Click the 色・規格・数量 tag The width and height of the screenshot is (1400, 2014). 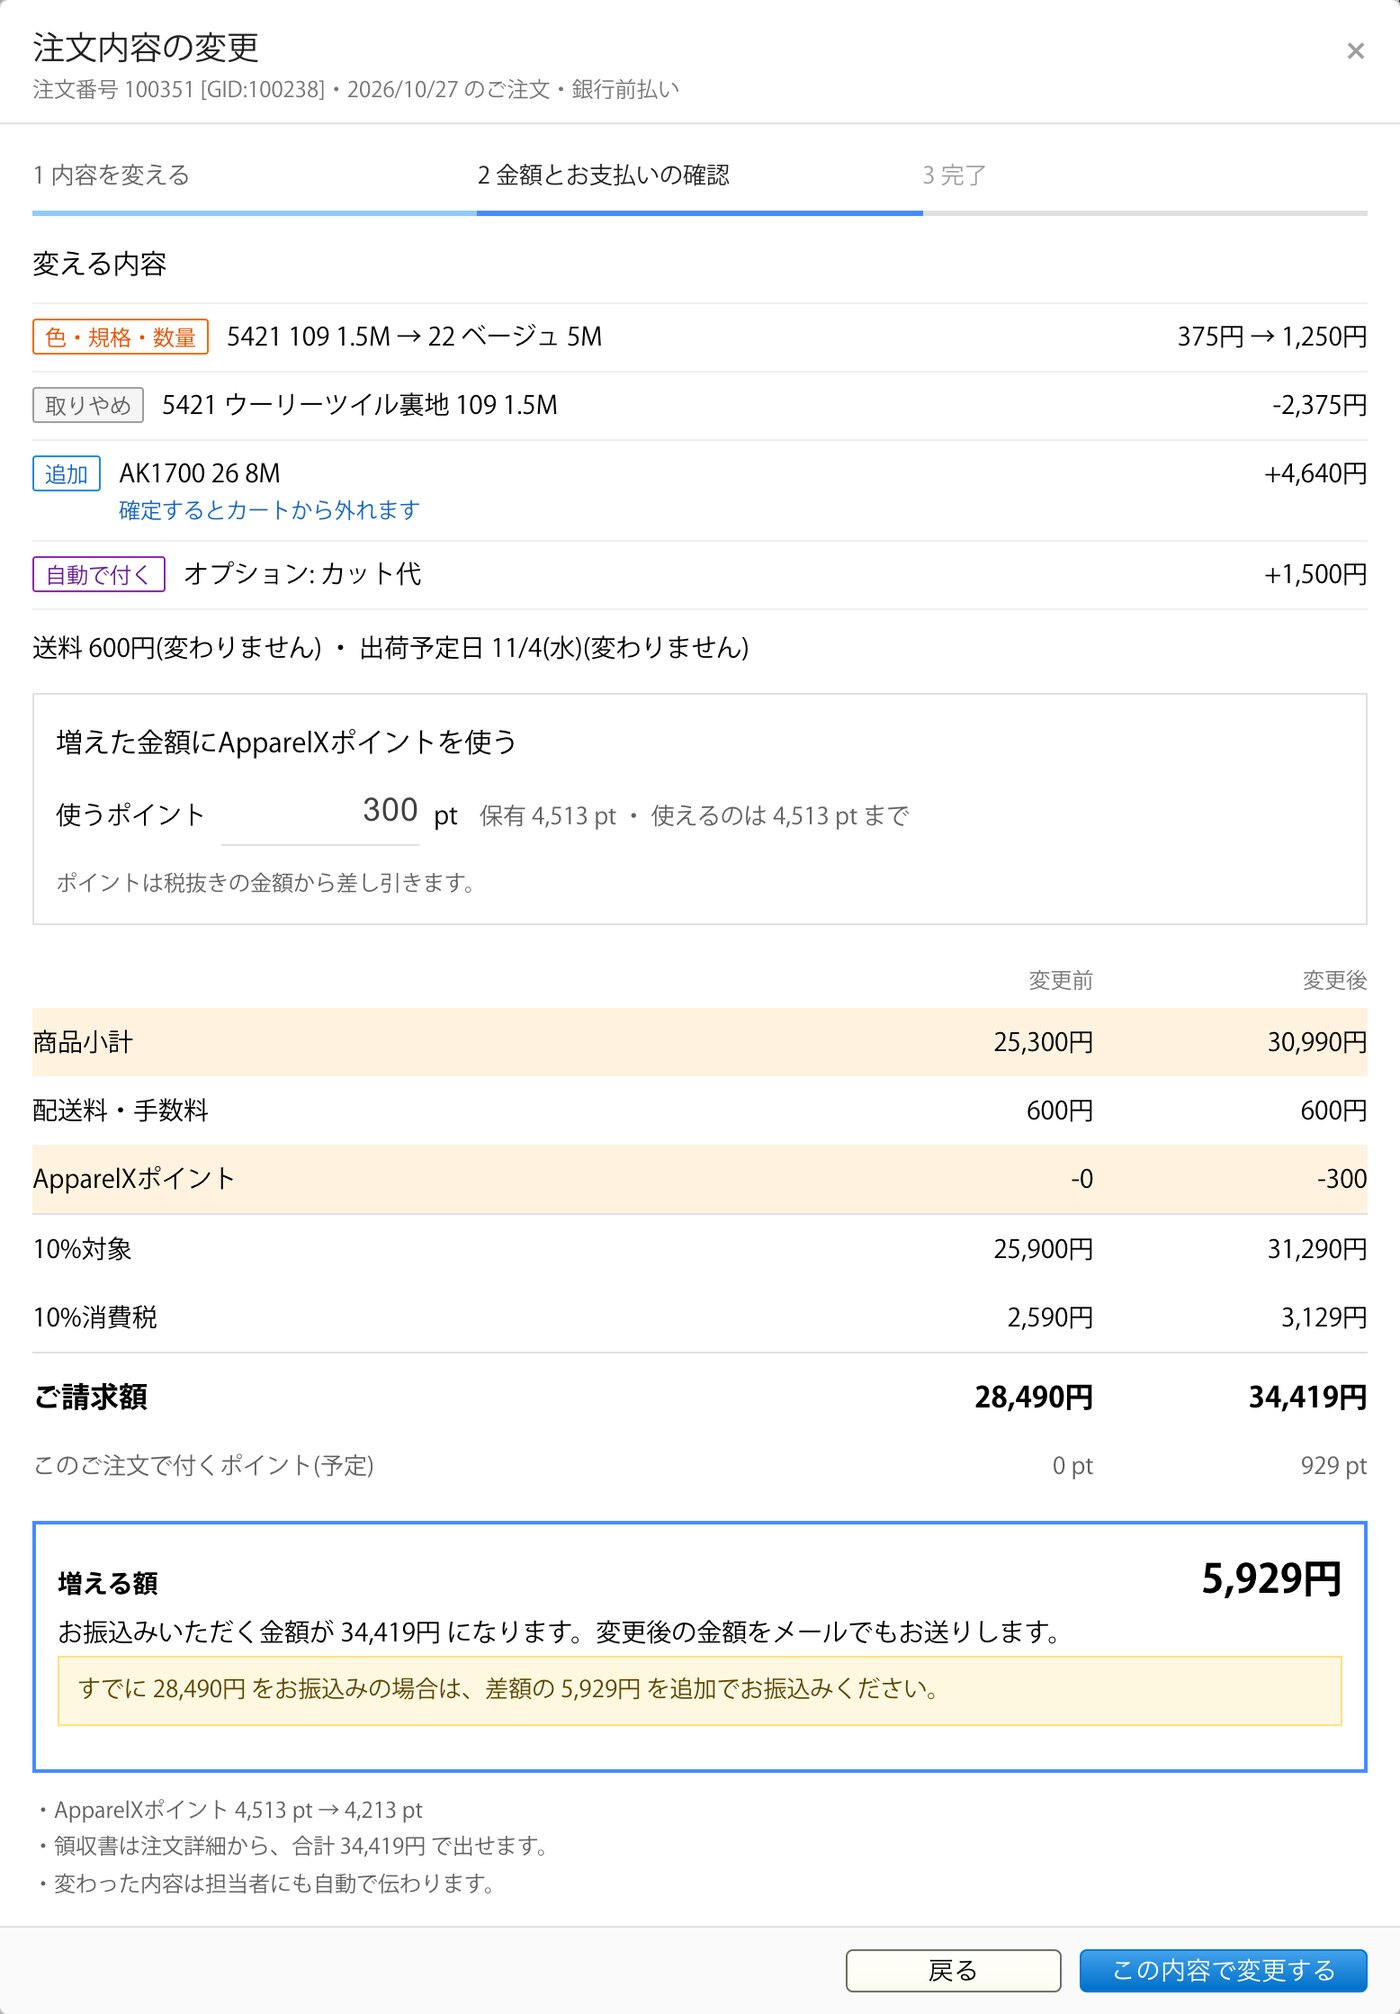click(x=121, y=337)
